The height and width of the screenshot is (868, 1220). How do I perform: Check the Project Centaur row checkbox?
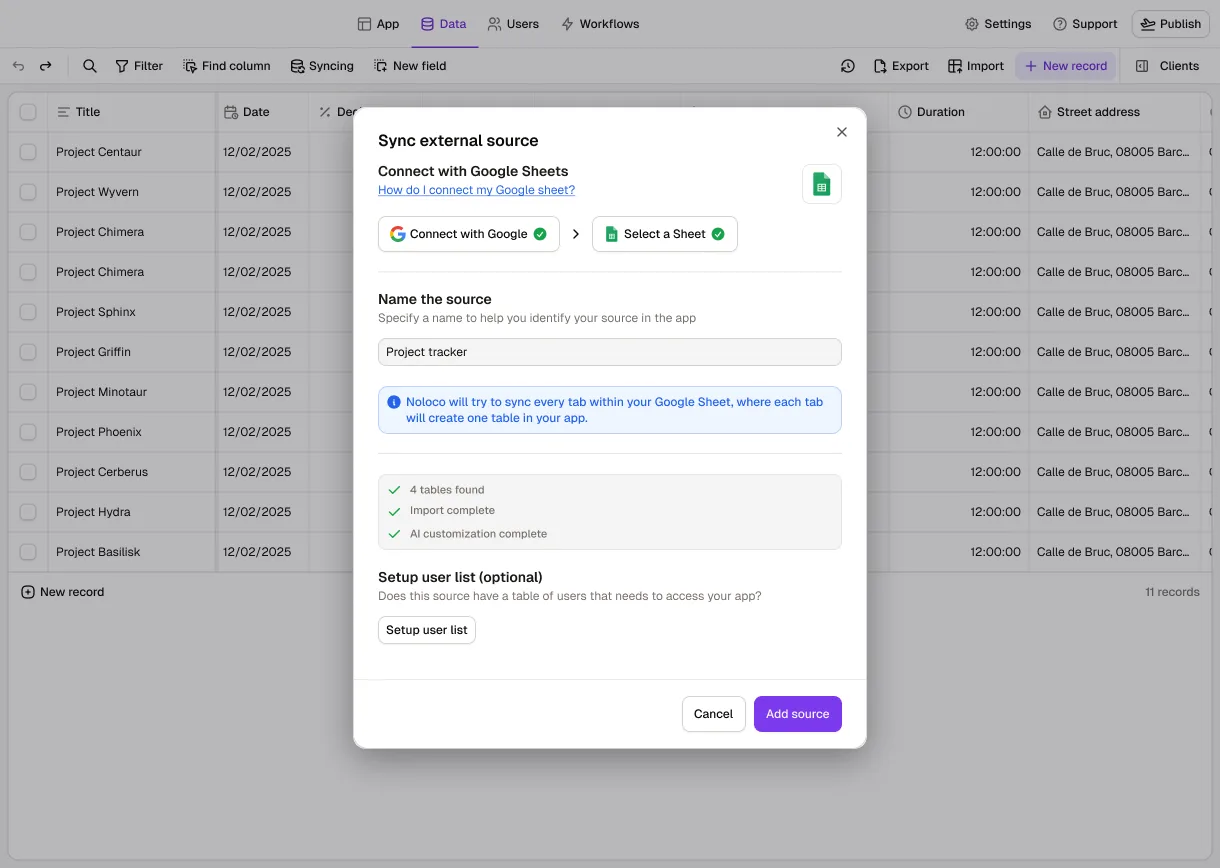click(28, 152)
